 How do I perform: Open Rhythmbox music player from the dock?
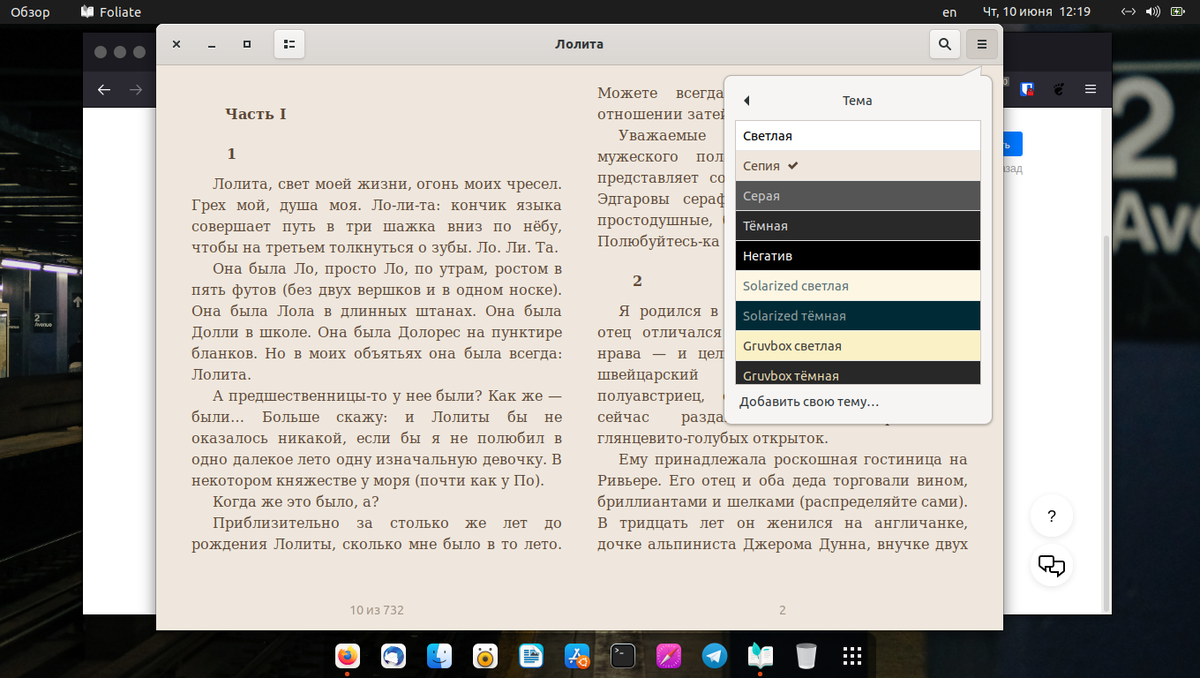[486, 656]
